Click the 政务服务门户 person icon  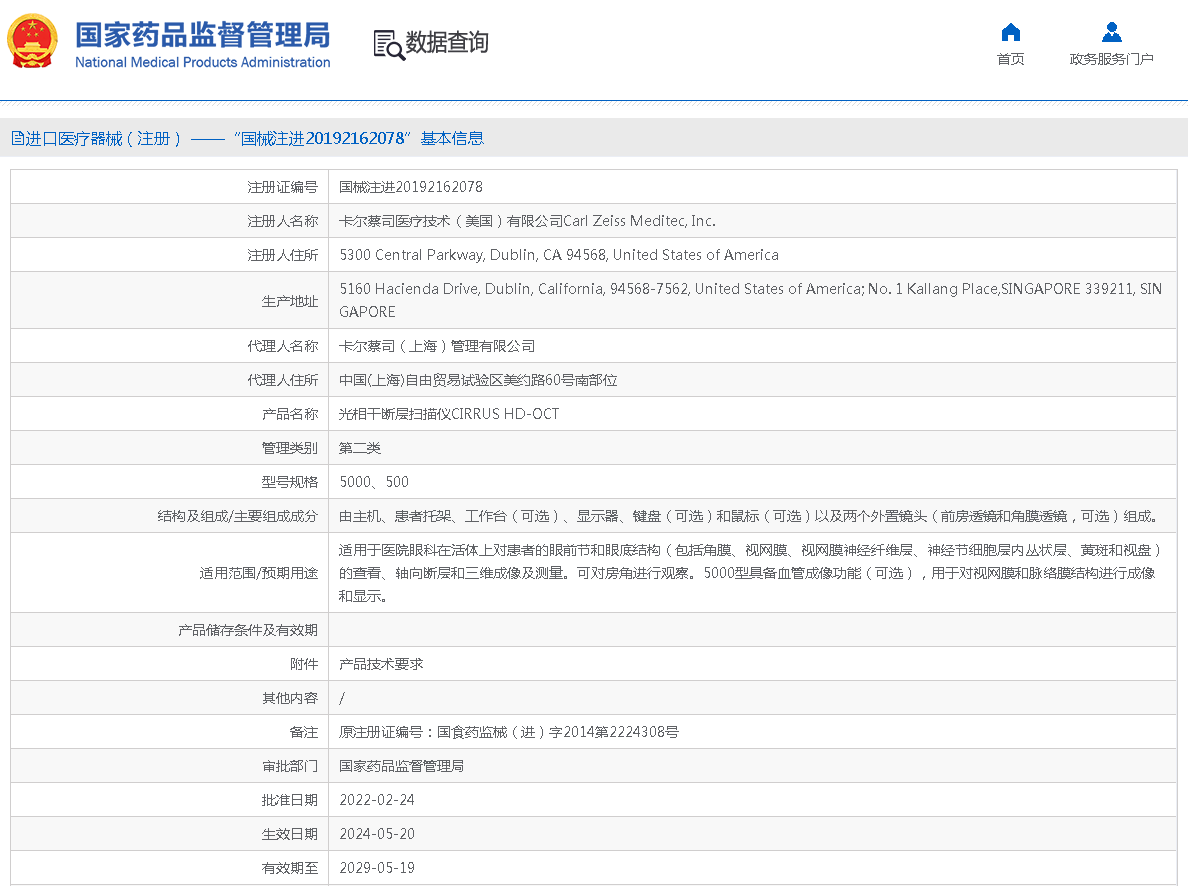pyautogui.click(x=1111, y=32)
